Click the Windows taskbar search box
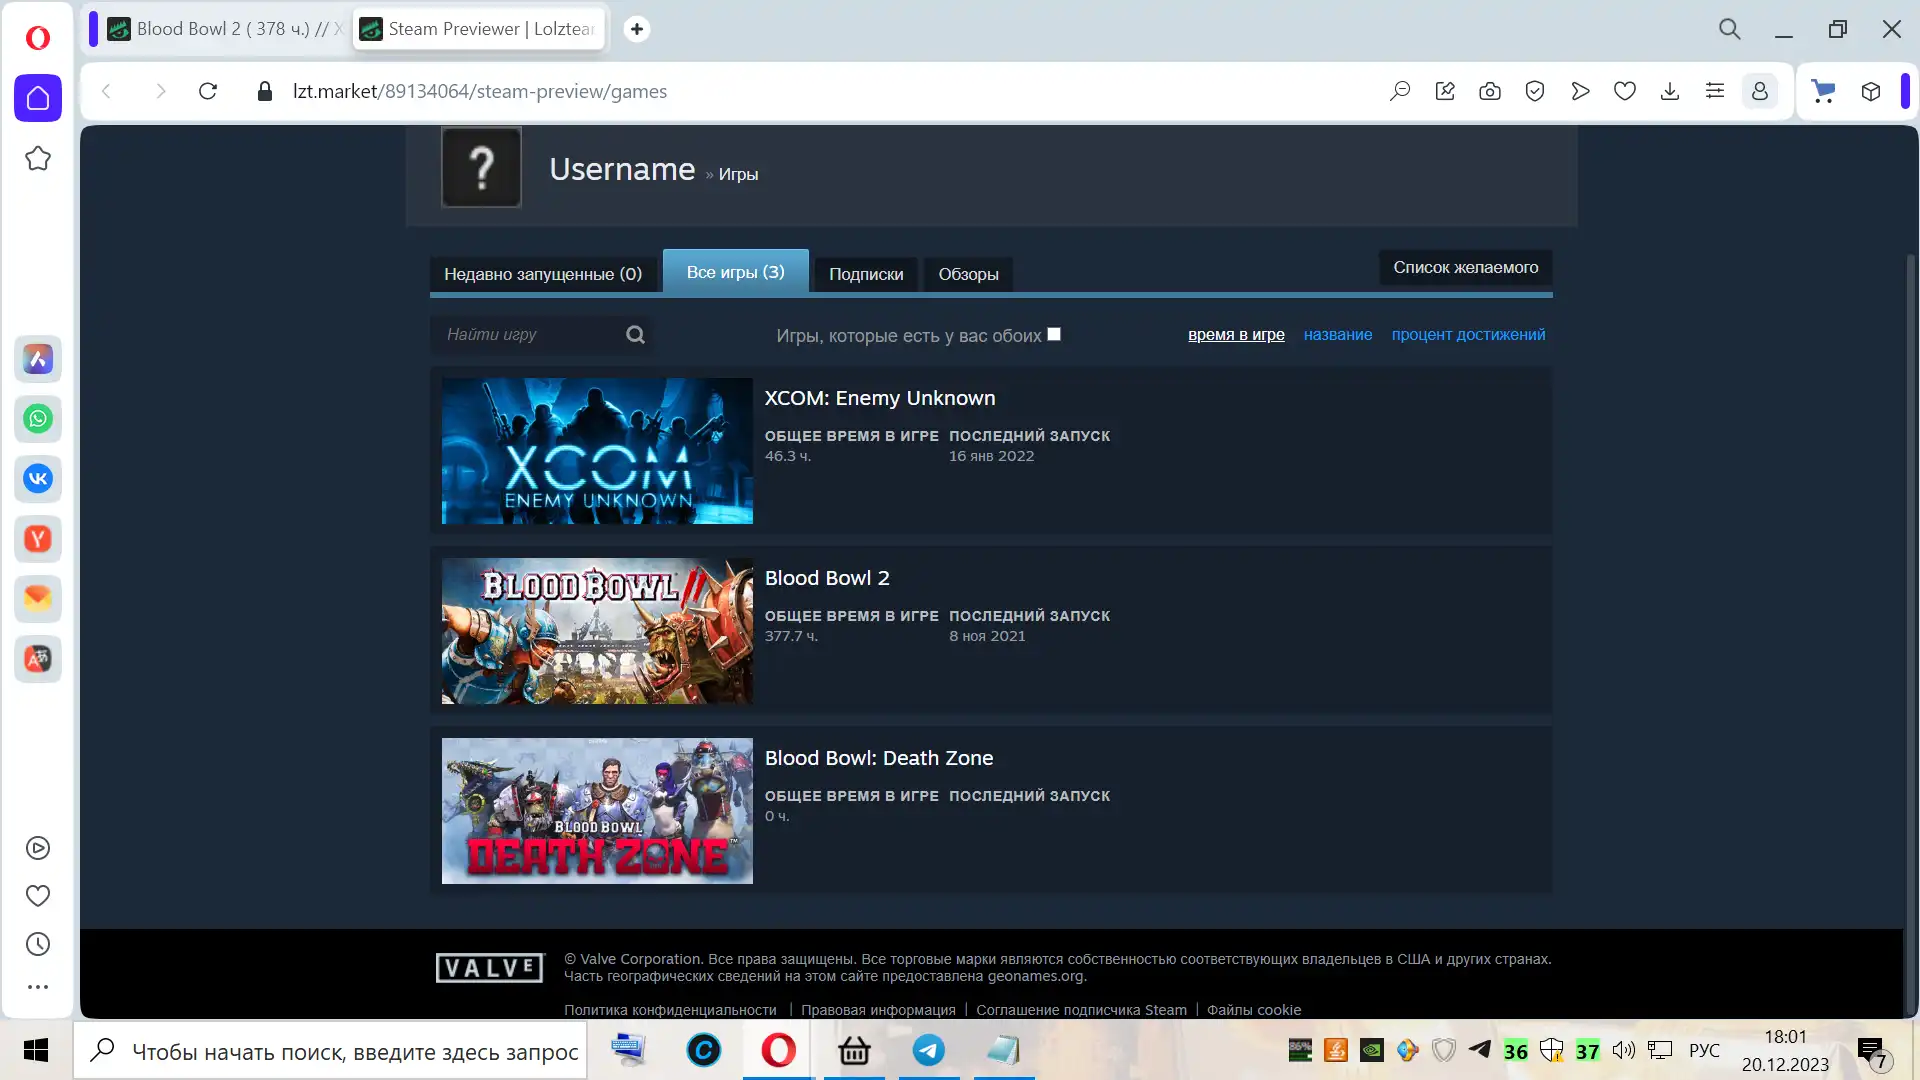The image size is (1920, 1080). [330, 1051]
